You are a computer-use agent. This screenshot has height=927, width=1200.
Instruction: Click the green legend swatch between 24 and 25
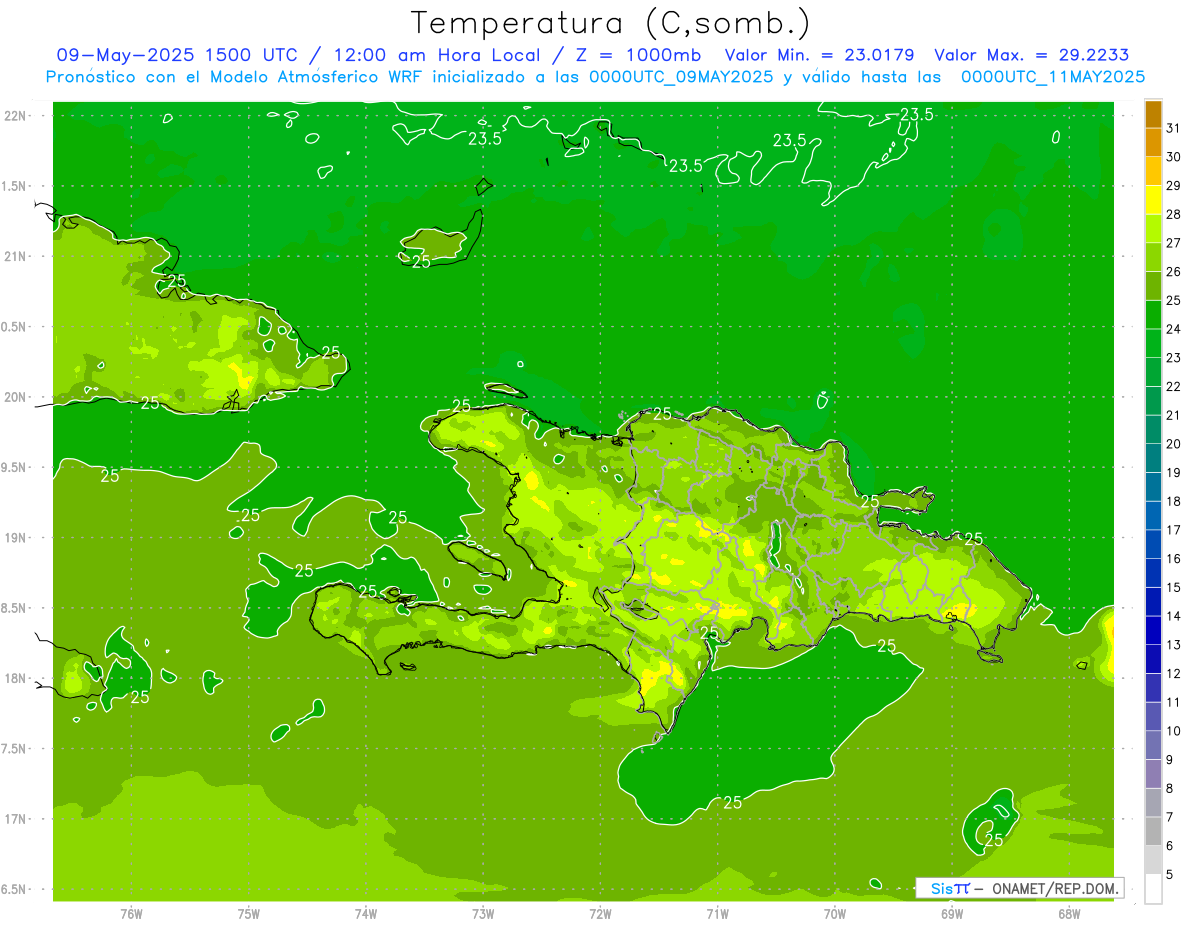(1153, 314)
